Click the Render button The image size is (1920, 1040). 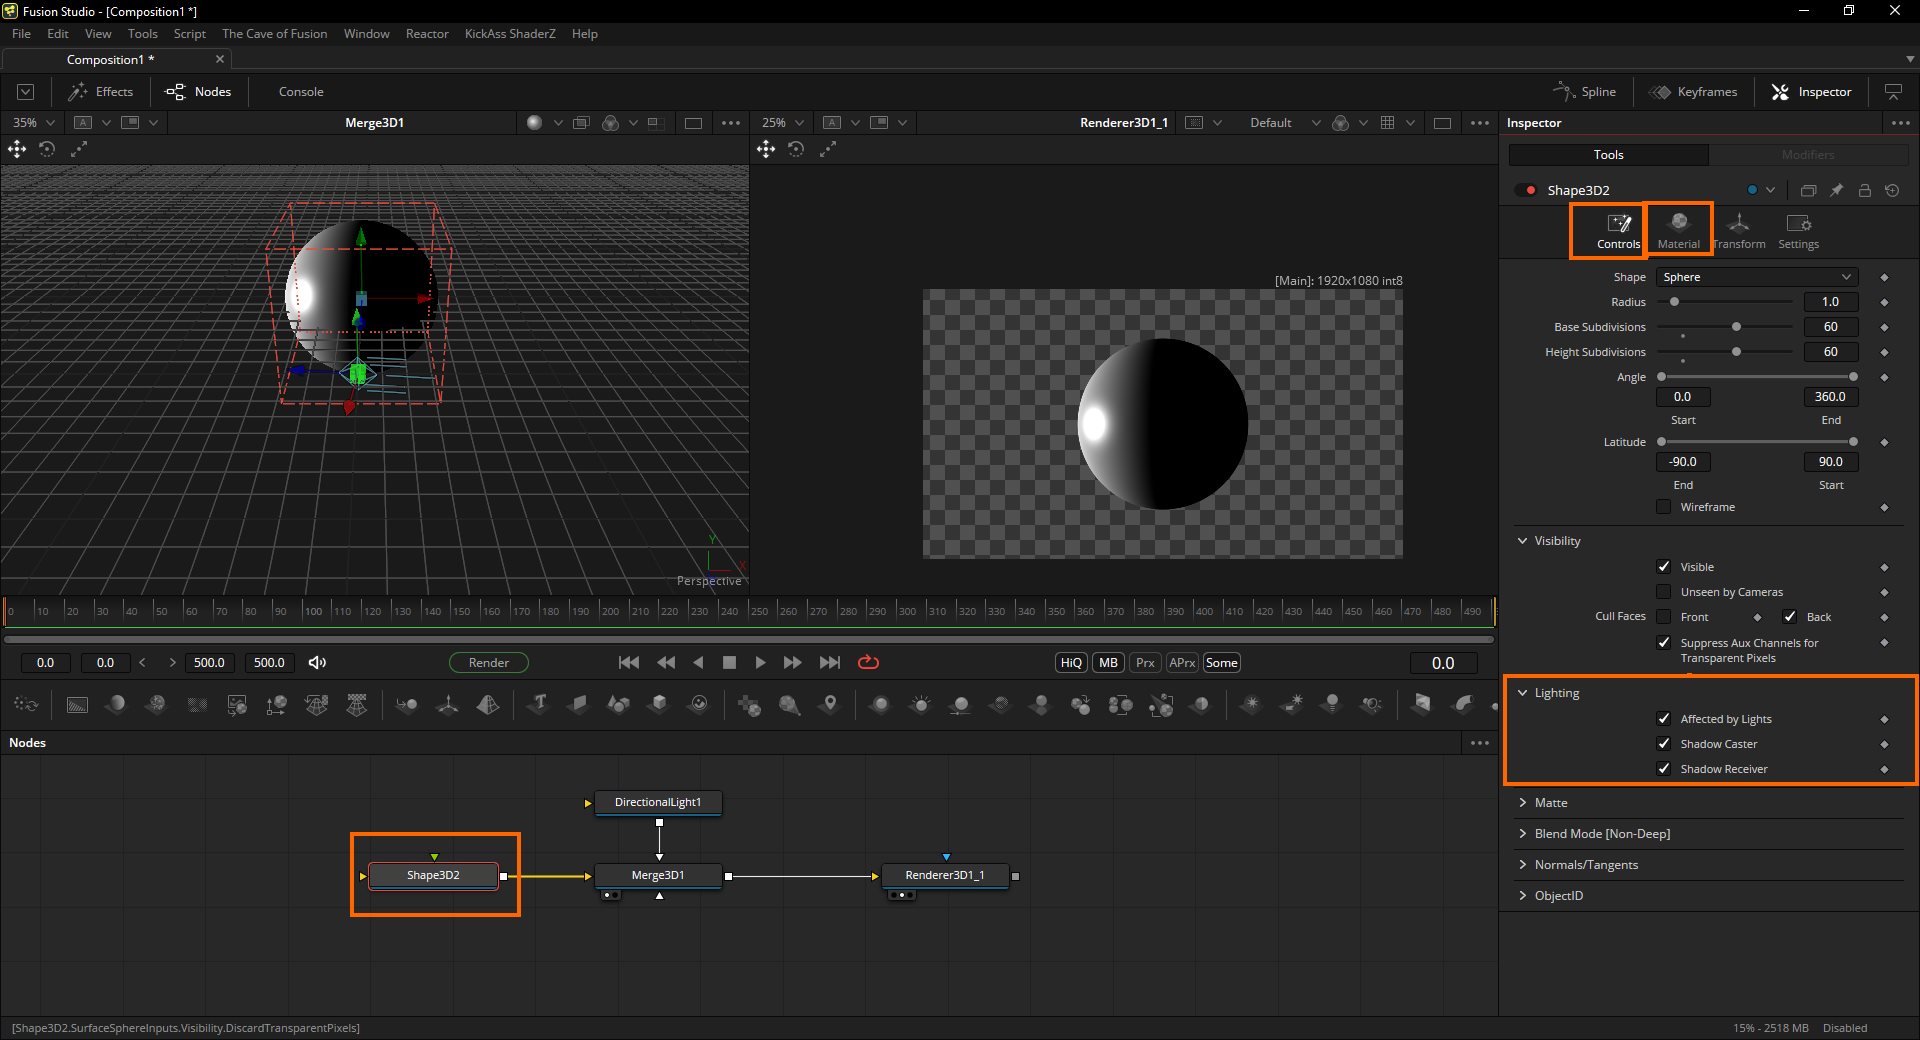pos(488,663)
